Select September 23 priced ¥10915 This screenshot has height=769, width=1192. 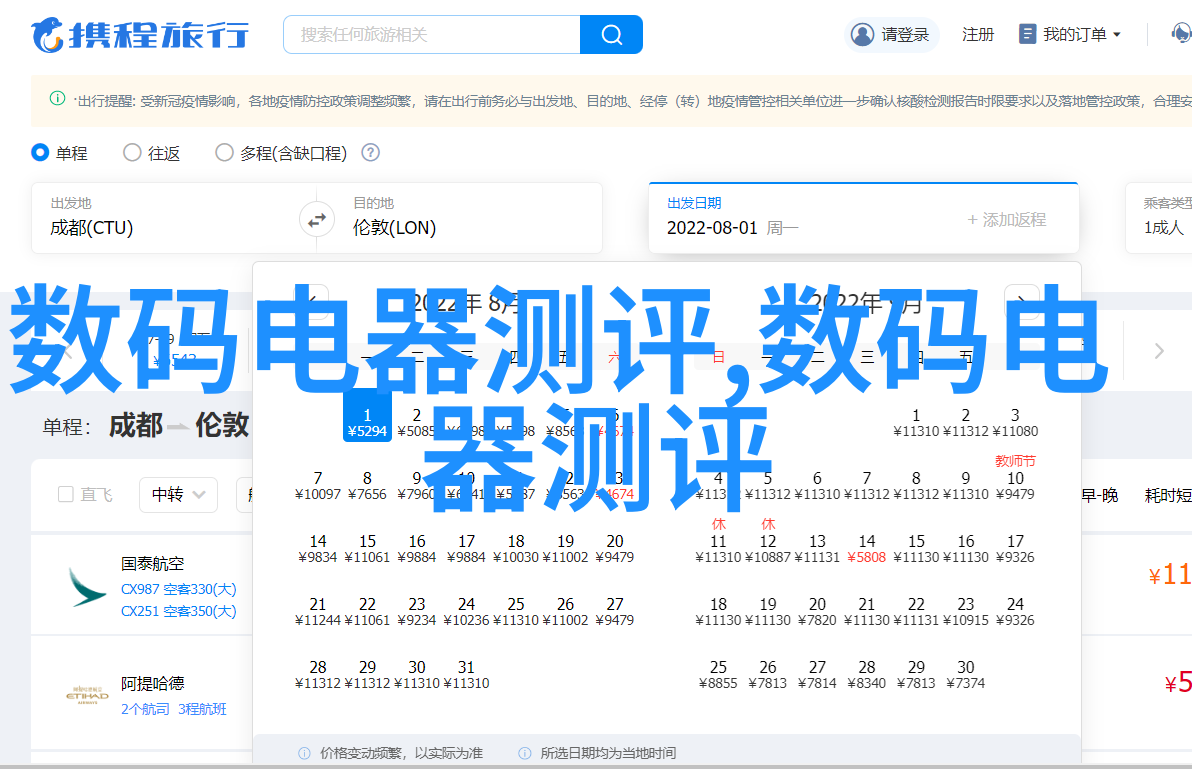(965, 612)
